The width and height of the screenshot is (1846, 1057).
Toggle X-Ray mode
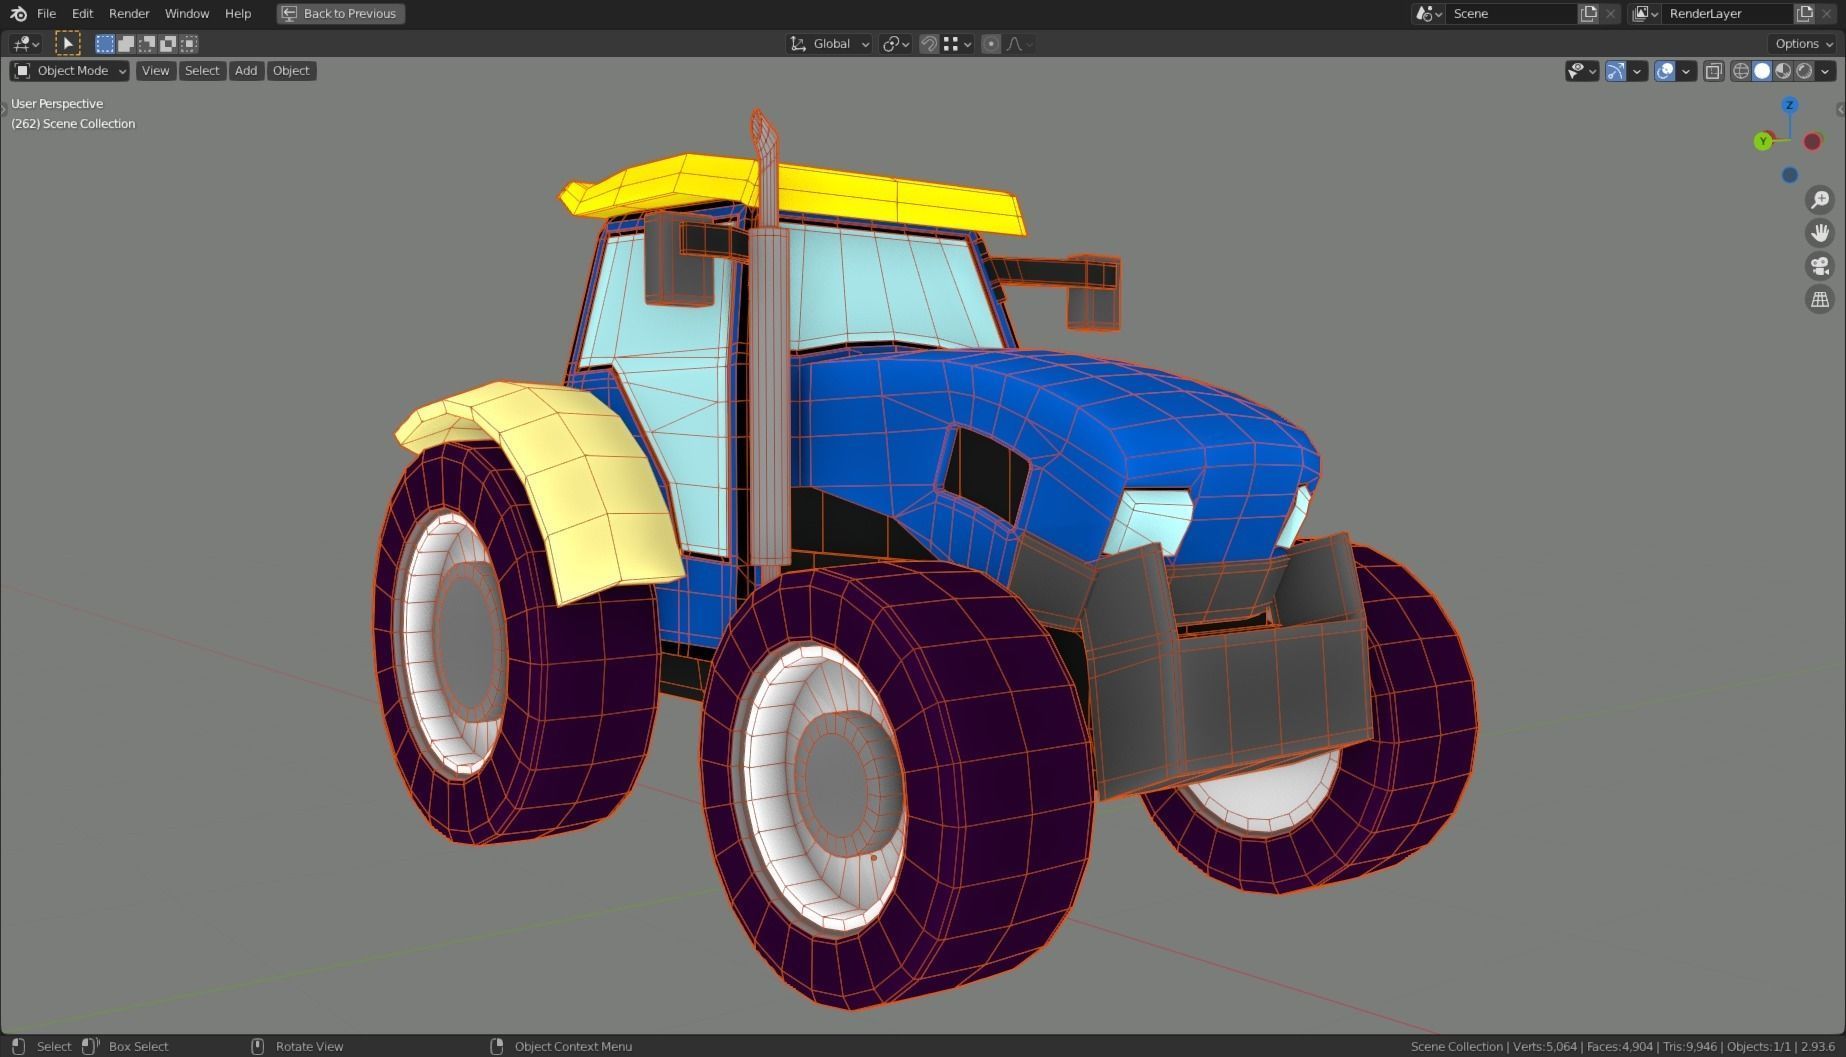[1714, 70]
